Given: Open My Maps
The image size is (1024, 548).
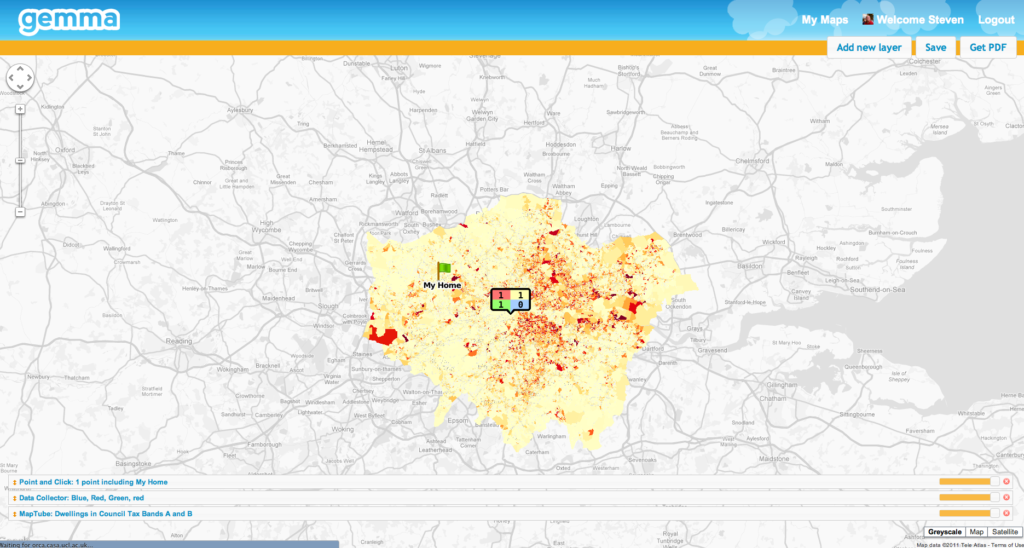Looking at the screenshot, I should point(824,20).
